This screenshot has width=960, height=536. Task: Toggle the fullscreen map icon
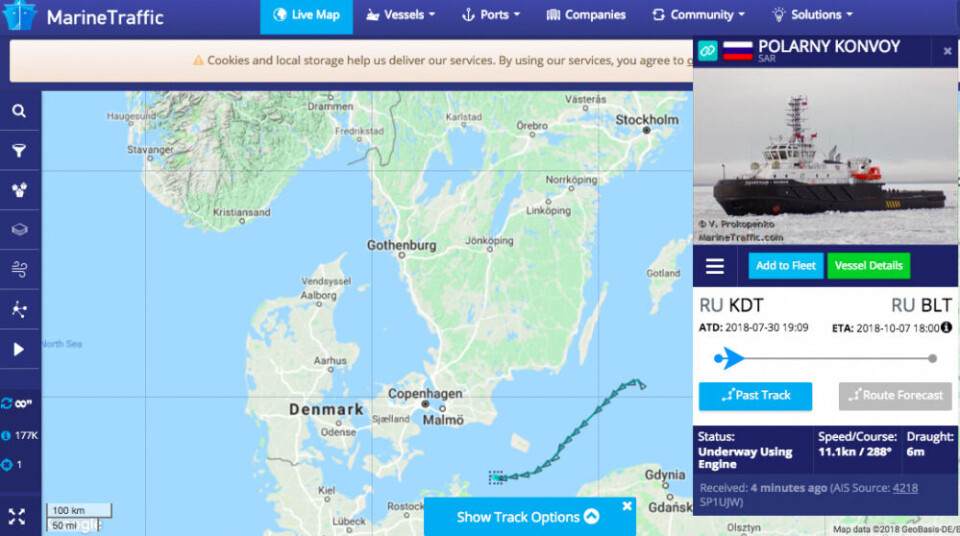17,516
